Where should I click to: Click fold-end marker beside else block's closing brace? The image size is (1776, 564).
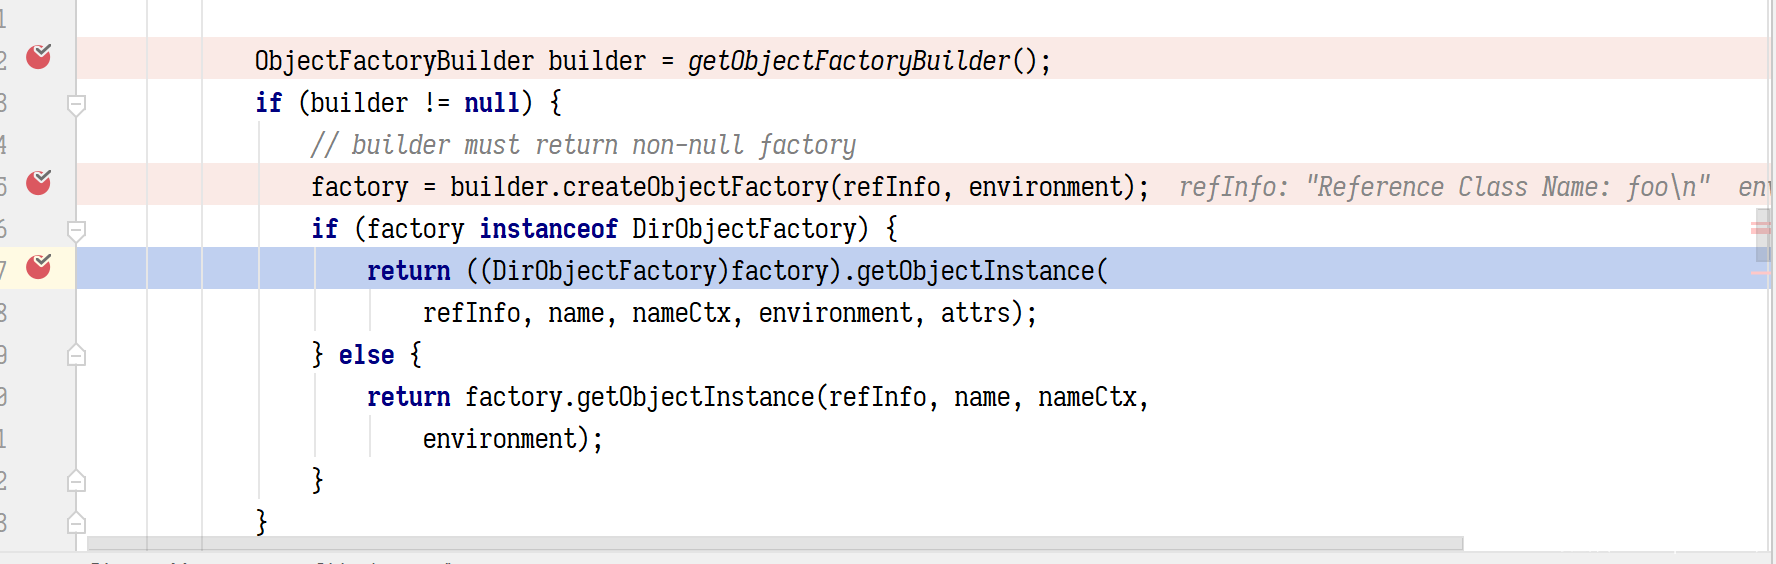coord(76,481)
